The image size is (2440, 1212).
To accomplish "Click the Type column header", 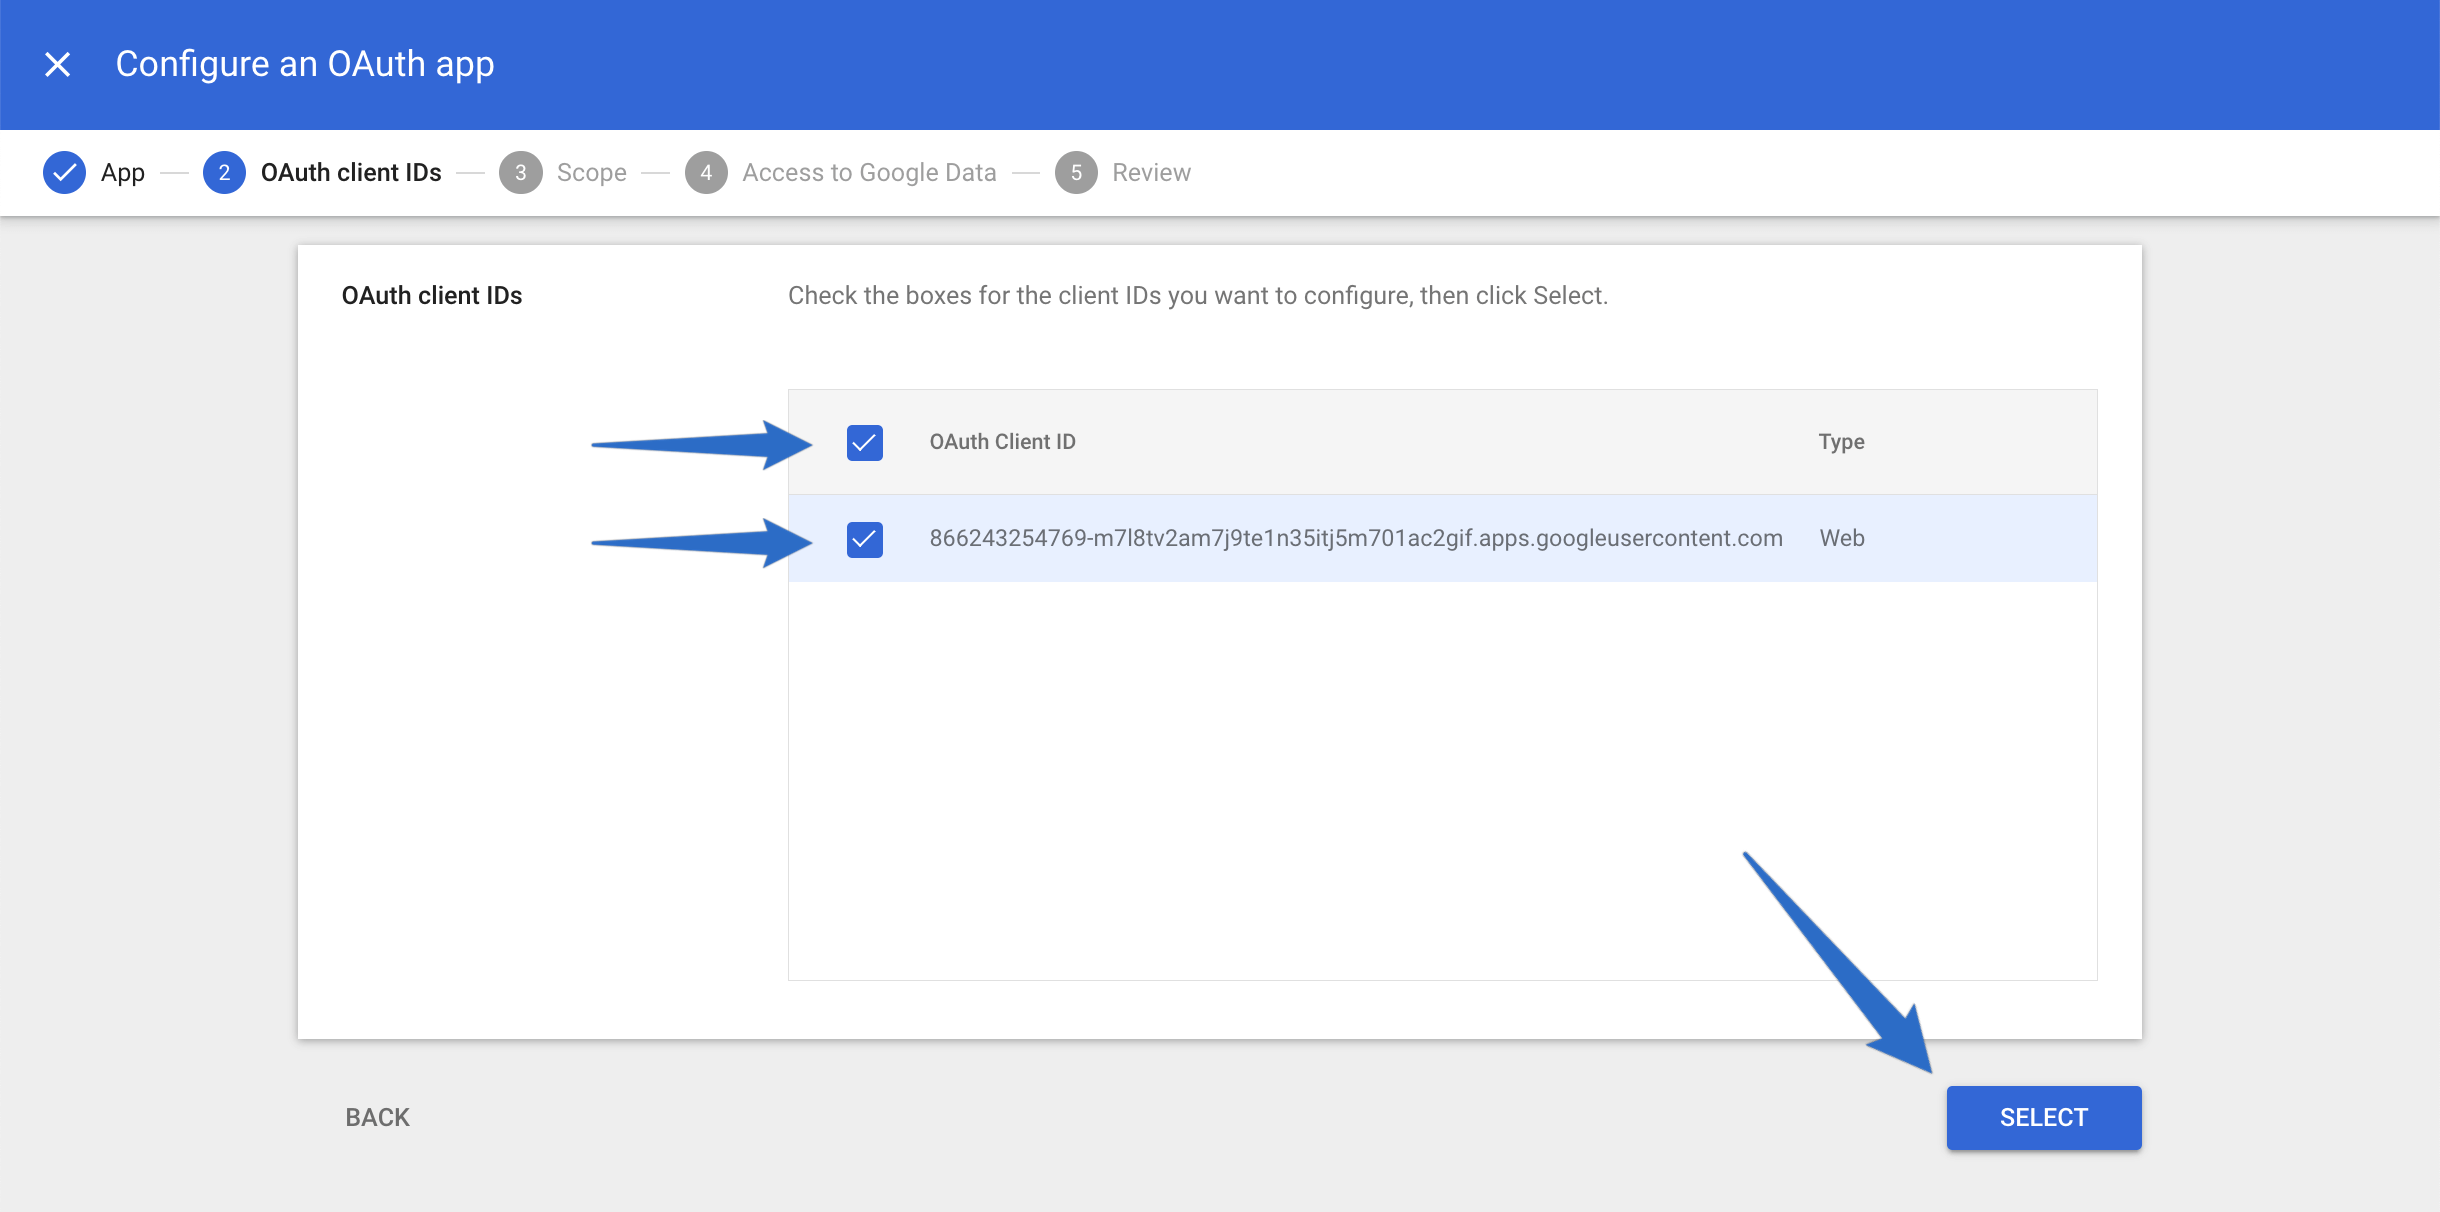I will [1841, 442].
